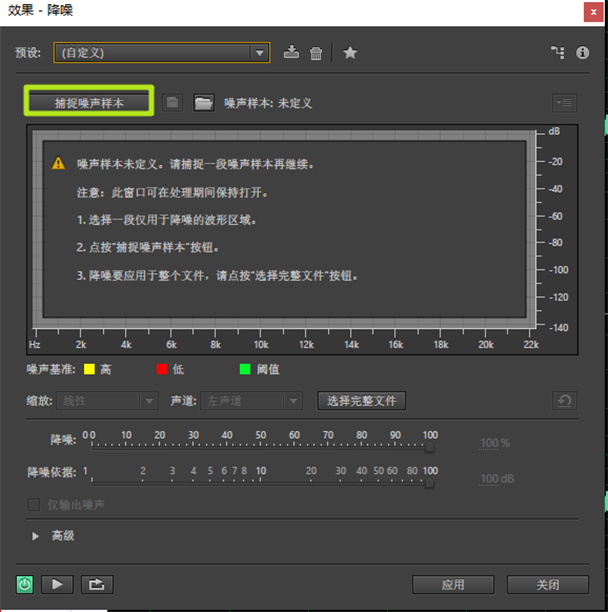Viewport: 608px width, 612px height.
Task: Load noise sample from folder icon
Action: pos(204,103)
